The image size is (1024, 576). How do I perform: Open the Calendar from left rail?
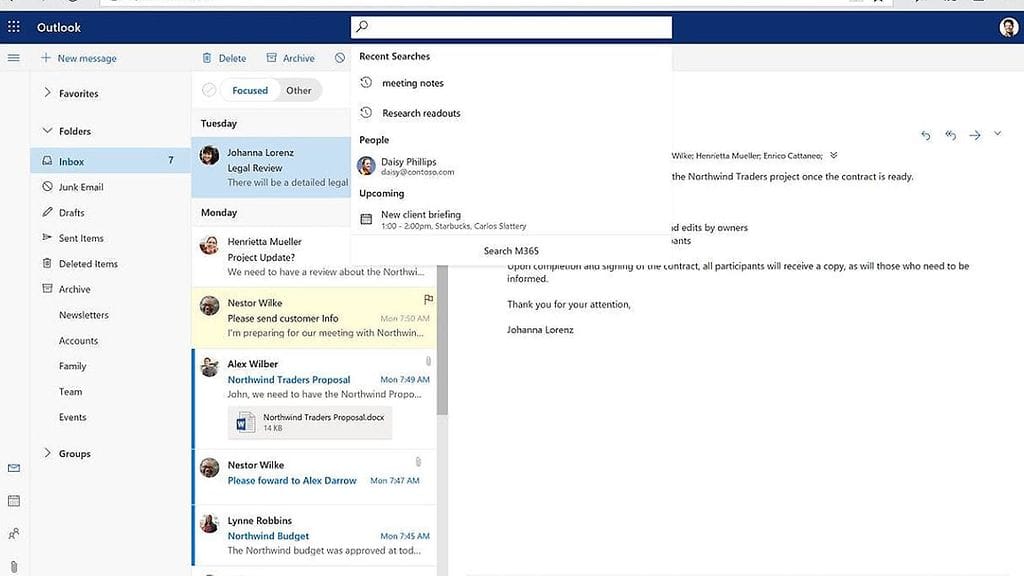[13, 500]
